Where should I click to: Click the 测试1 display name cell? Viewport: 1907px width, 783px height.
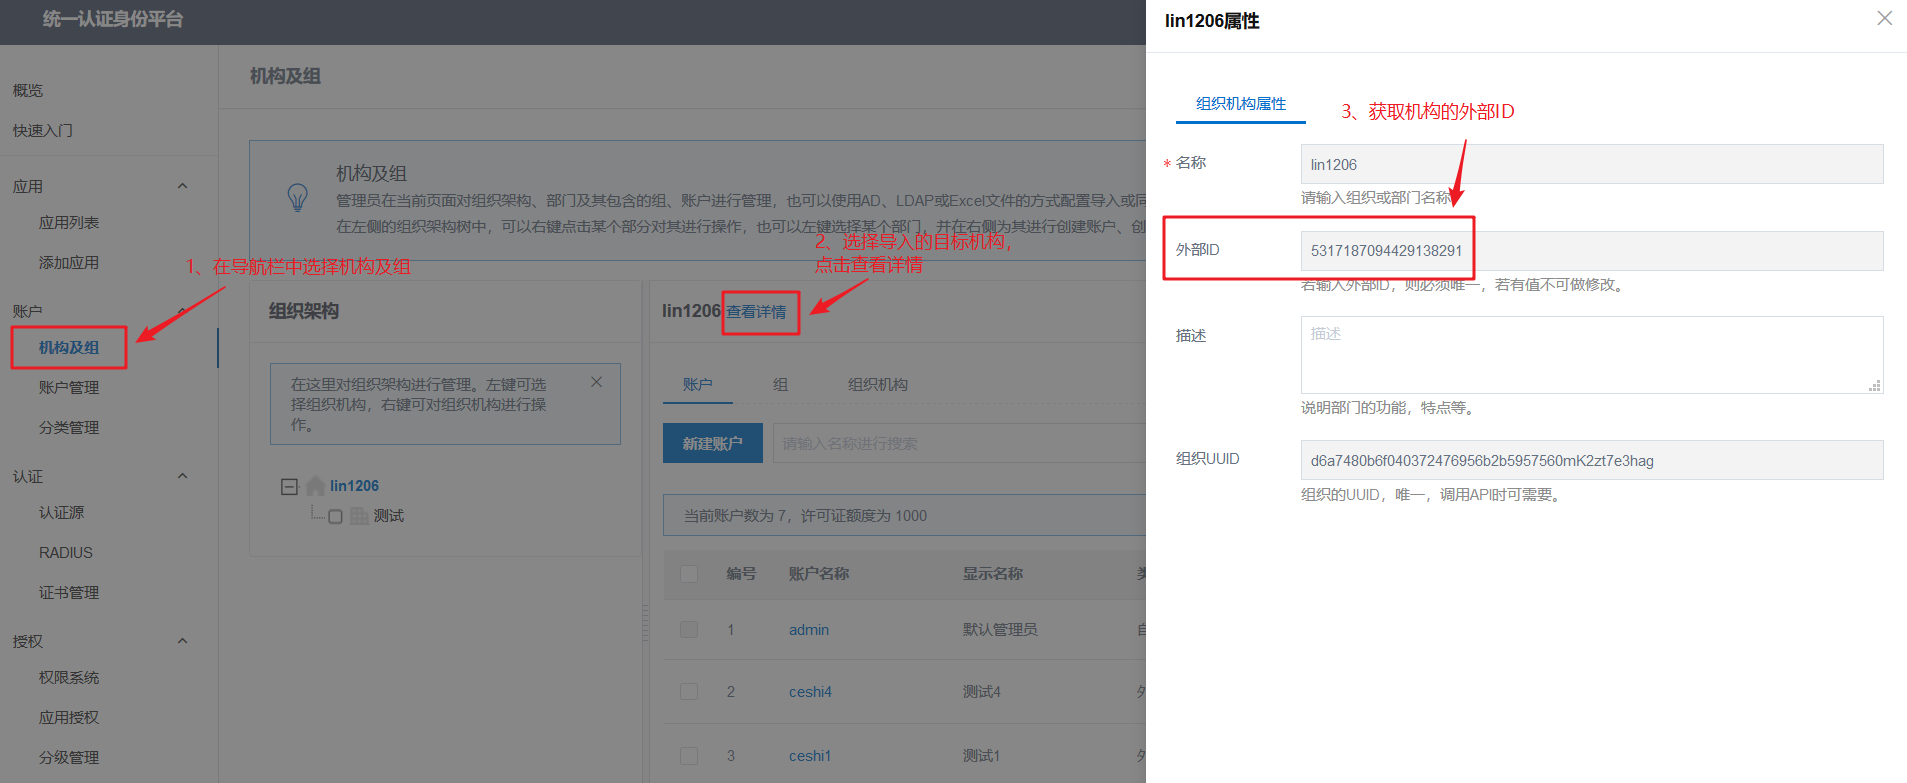[982, 756]
